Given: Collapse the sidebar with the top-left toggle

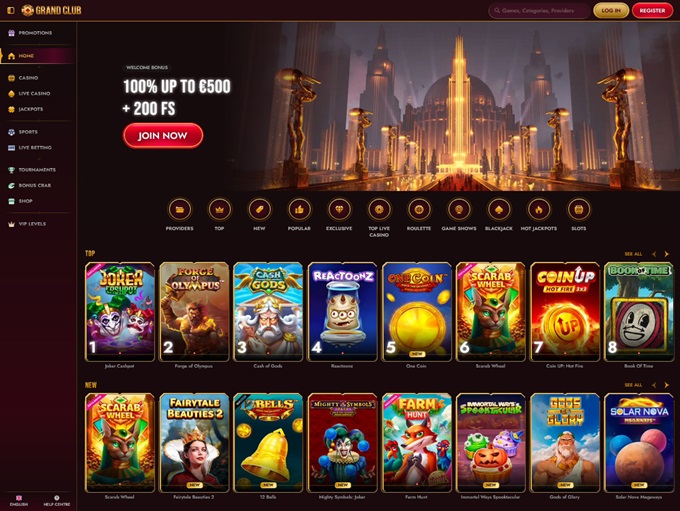Looking at the screenshot, I should tap(11, 10).
